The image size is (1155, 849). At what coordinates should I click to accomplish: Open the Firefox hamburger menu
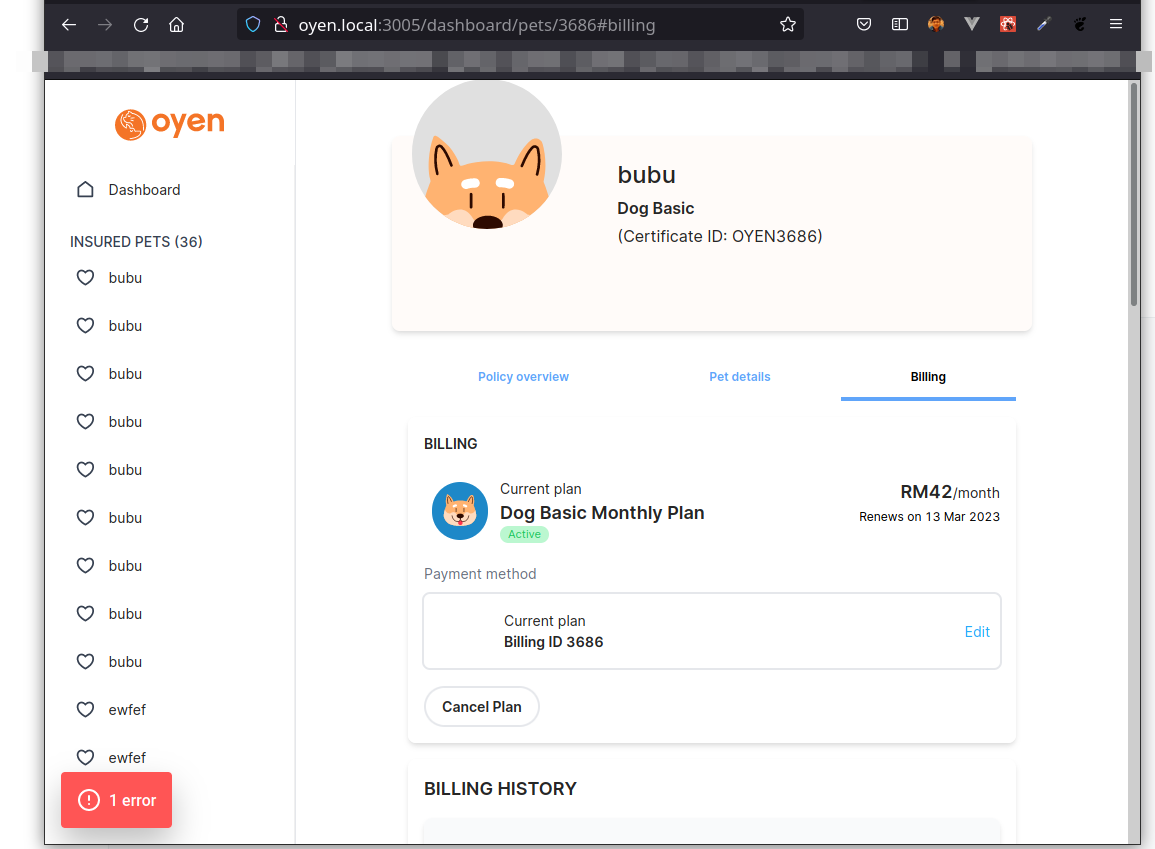click(x=1116, y=25)
